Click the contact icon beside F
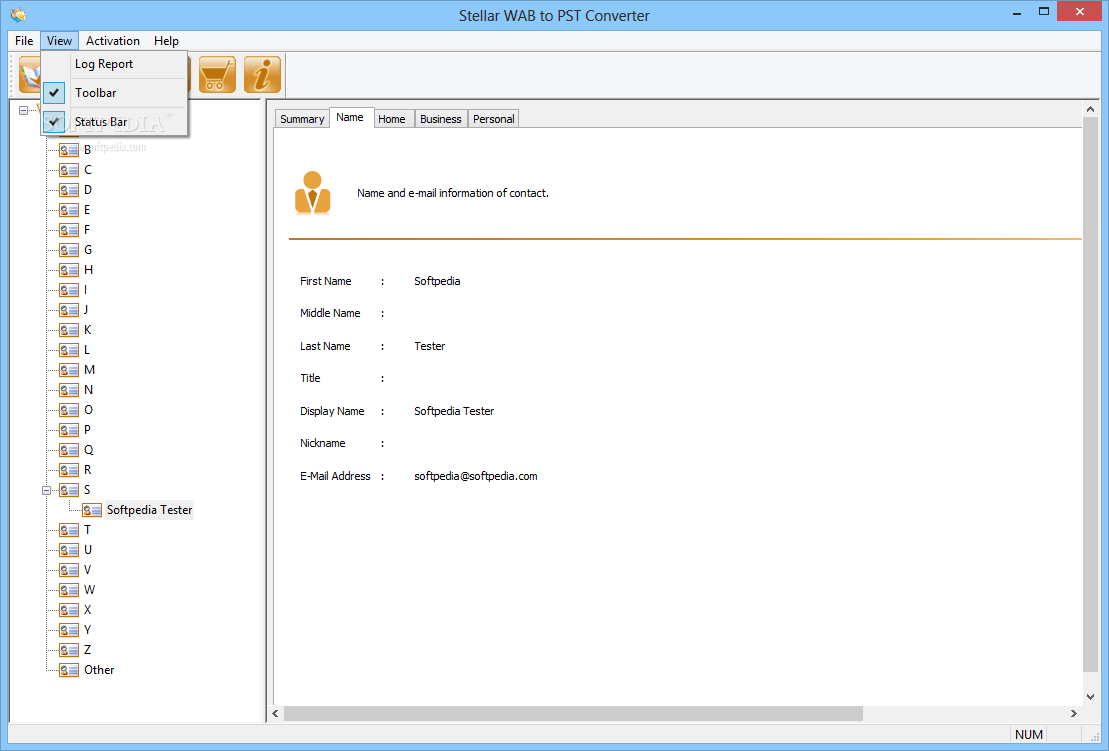The width and height of the screenshot is (1109, 751). coord(69,230)
